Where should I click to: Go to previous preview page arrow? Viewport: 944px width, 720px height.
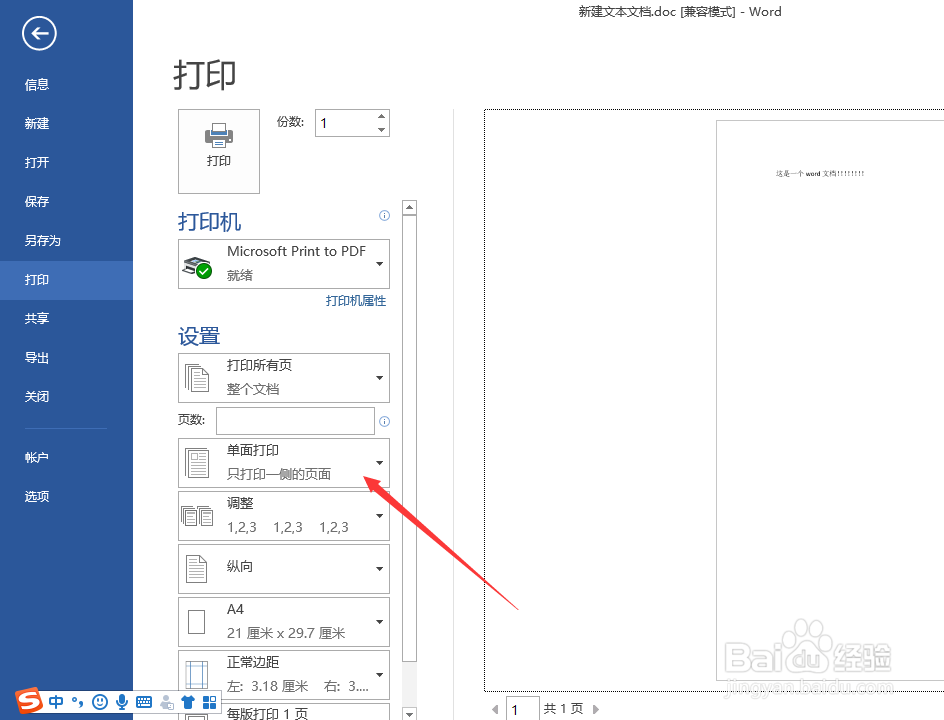click(x=495, y=709)
